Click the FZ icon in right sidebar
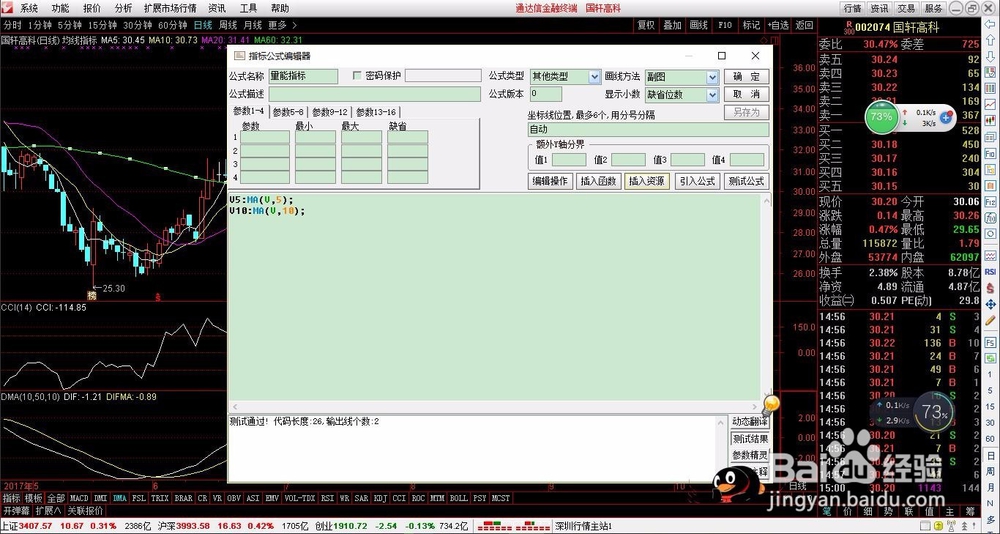The width and height of the screenshot is (1000, 534). pyautogui.click(x=990, y=202)
